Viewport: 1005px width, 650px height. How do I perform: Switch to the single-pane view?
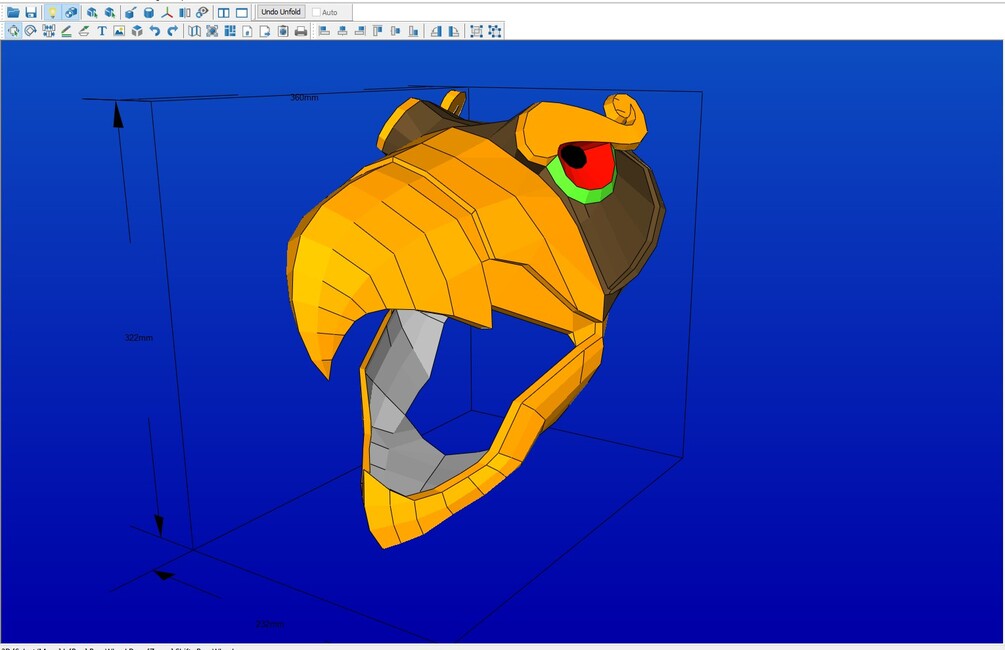[242, 12]
